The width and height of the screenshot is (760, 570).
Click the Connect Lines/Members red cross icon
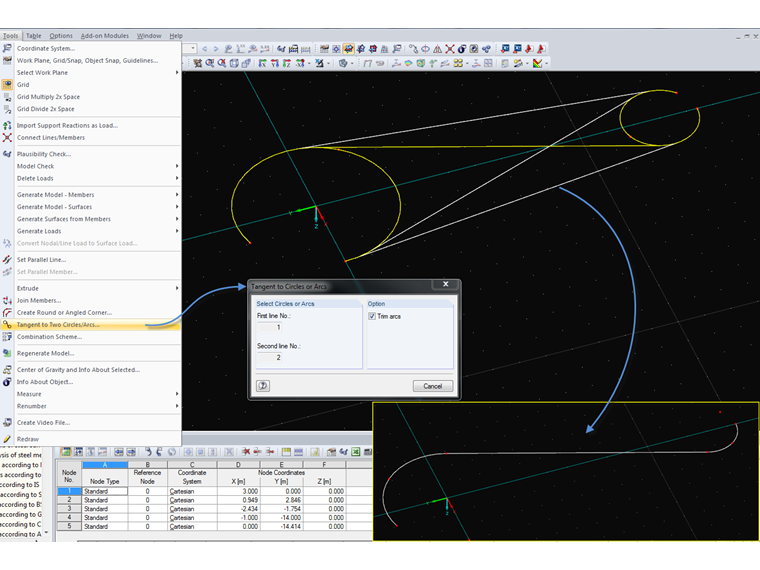coord(7,138)
